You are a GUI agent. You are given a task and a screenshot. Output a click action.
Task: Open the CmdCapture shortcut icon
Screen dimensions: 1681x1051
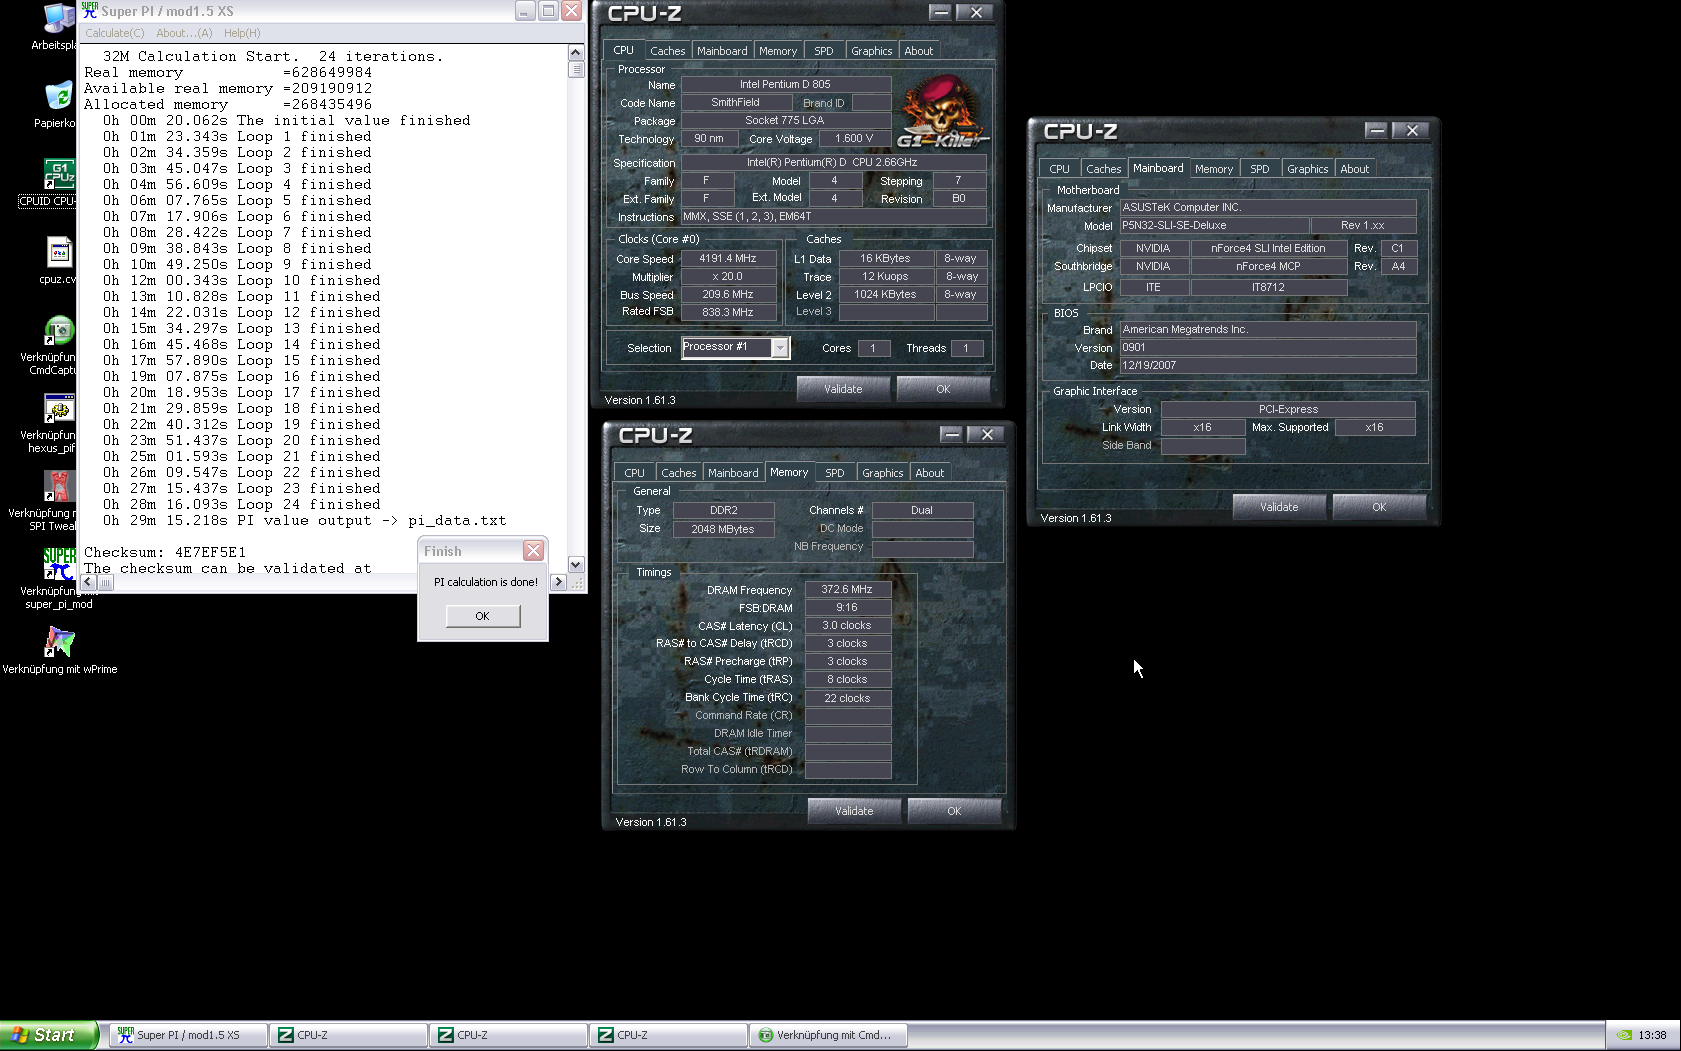click(x=58, y=331)
